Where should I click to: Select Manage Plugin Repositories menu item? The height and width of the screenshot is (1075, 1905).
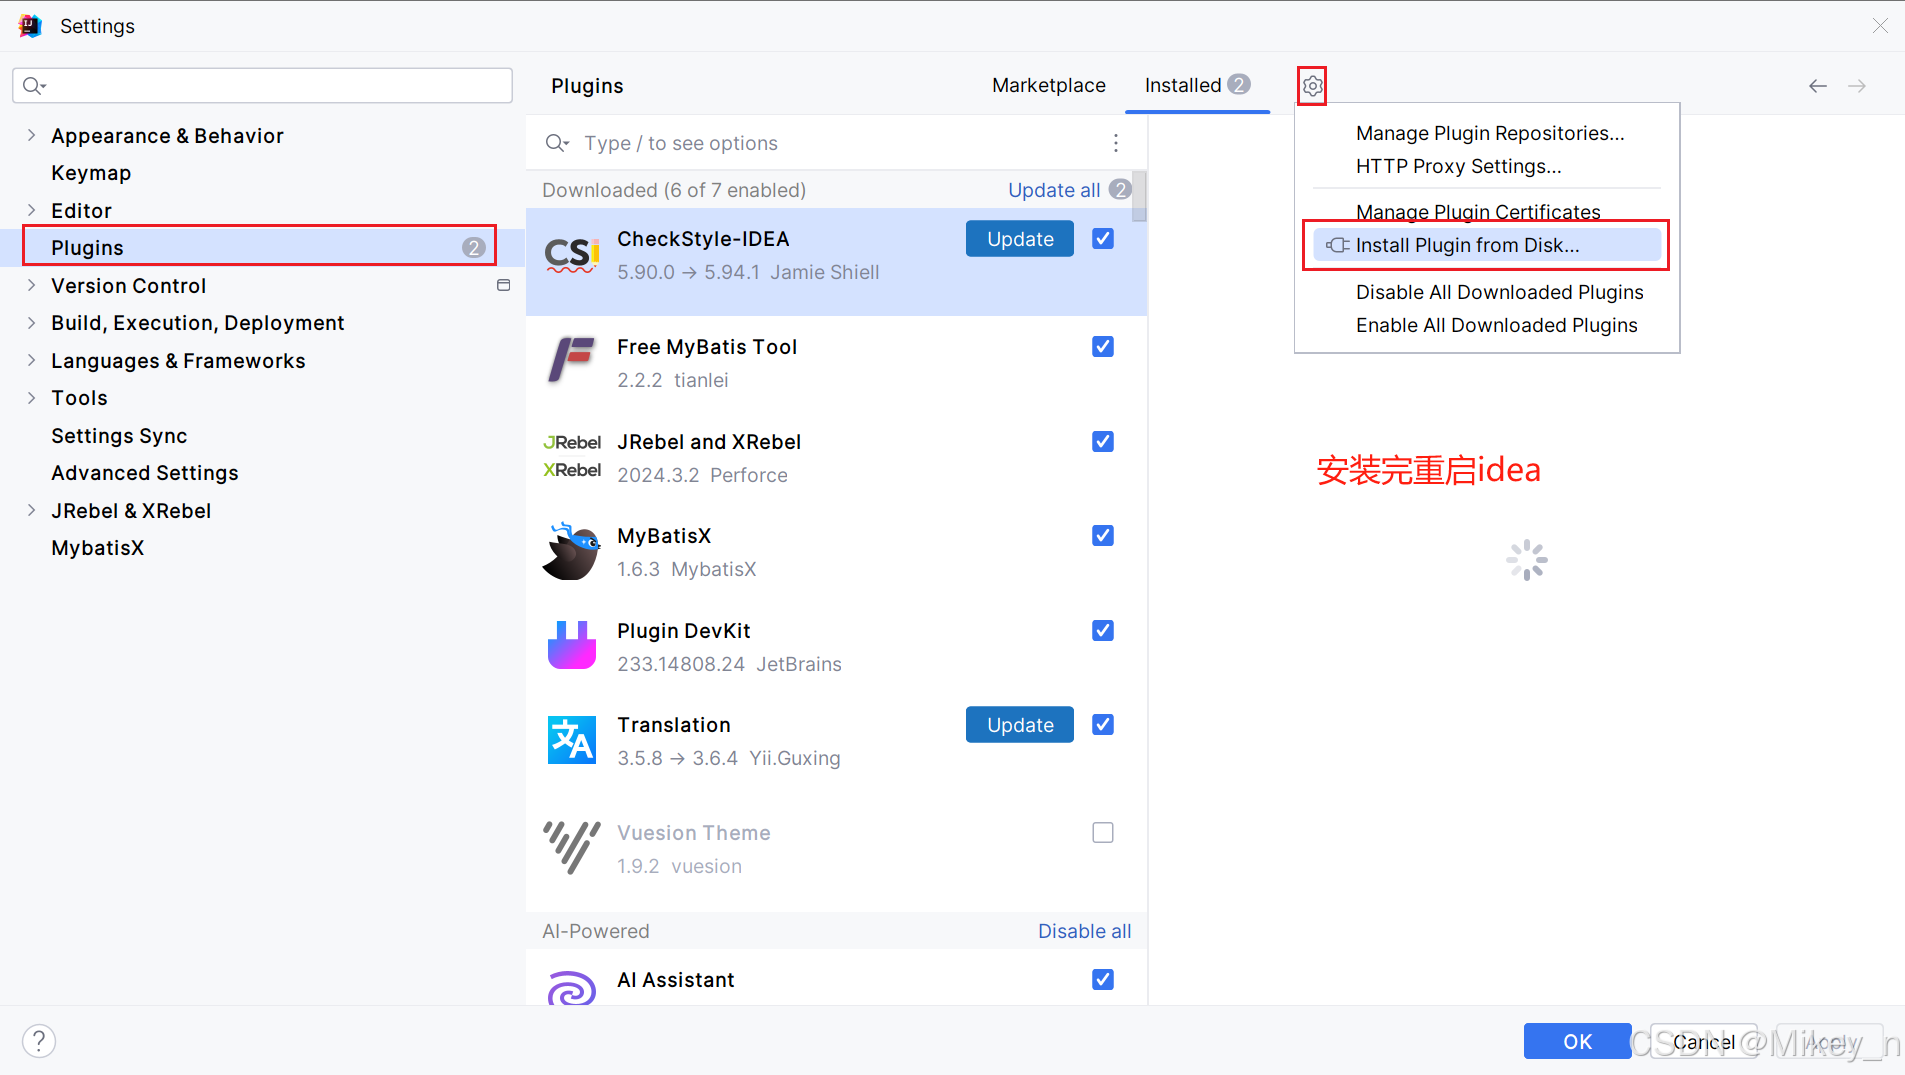pyautogui.click(x=1490, y=133)
